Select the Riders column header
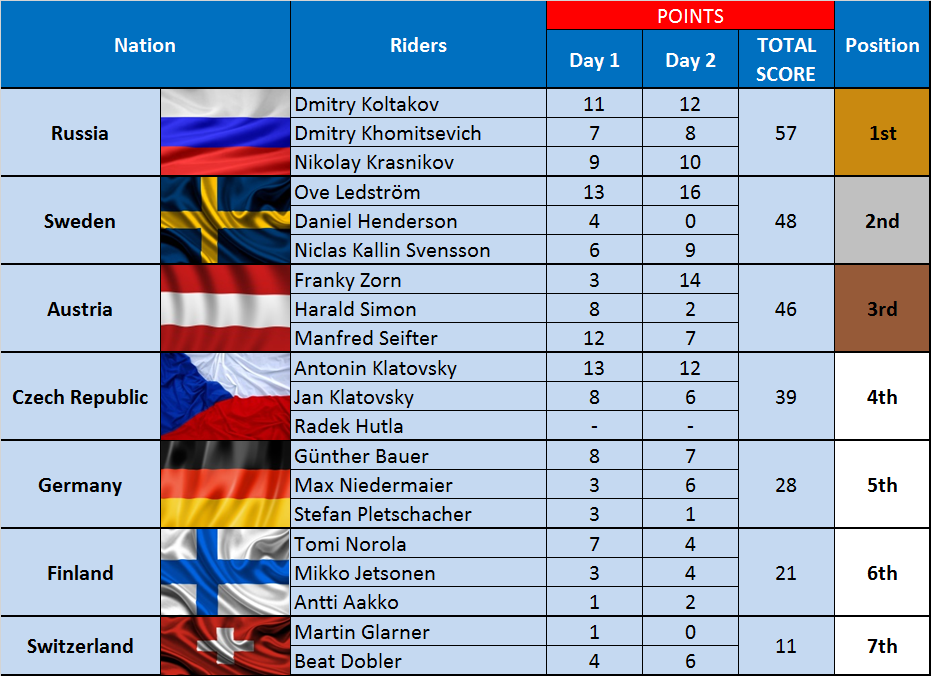The height and width of the screenshot is (676, 932). point(418,45)
